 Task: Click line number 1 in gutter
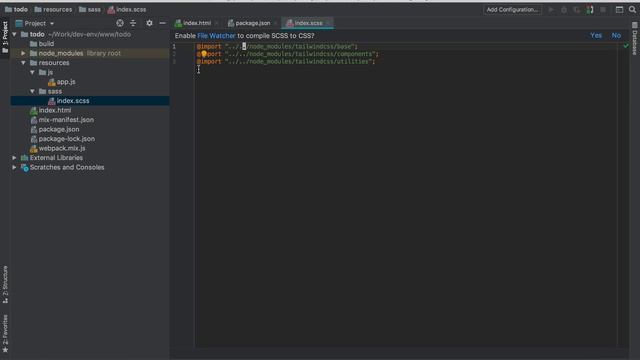(x=174, y=47)
